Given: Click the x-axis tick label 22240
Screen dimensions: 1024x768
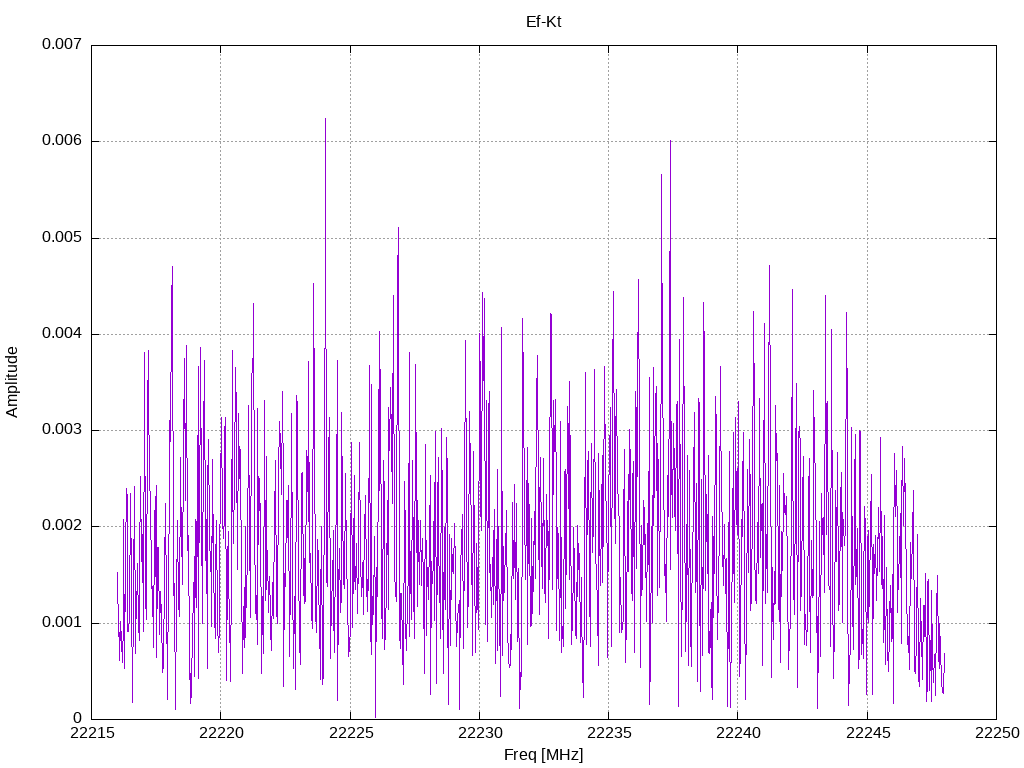Looking at the screenshot, I should 738,733.
